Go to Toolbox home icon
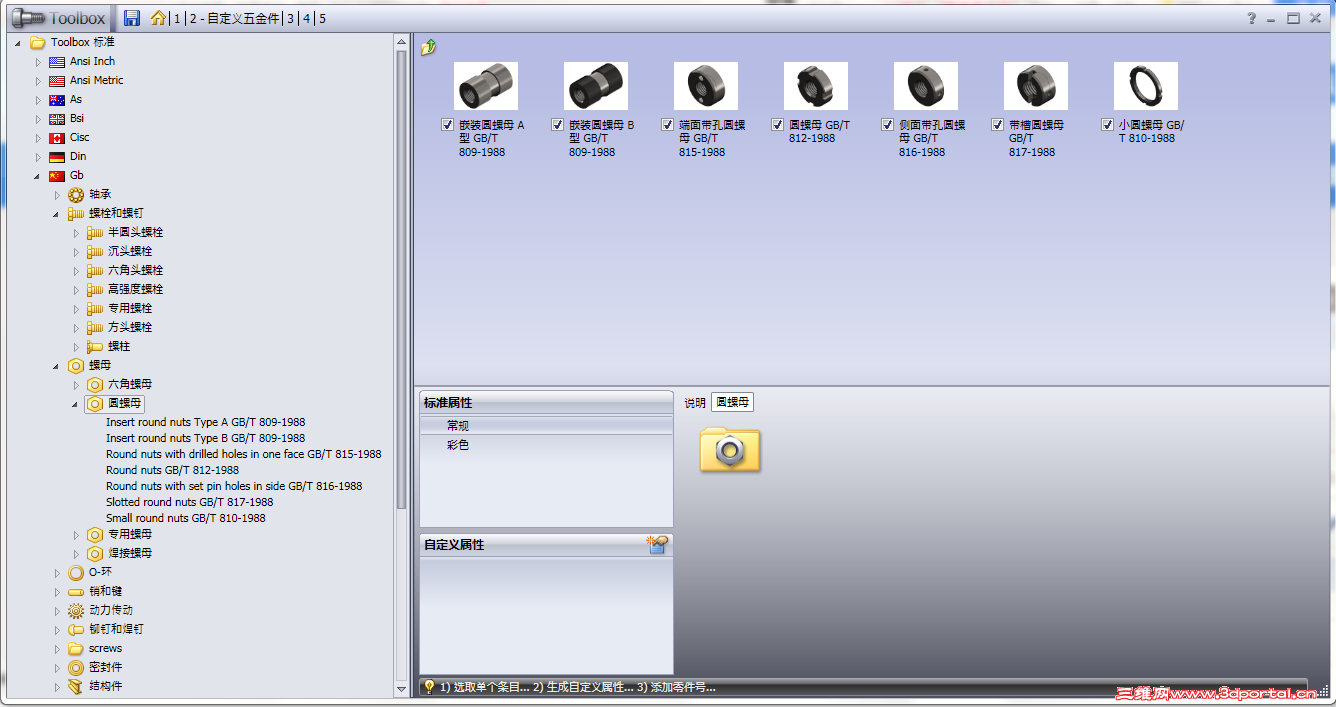The height and width of the screenshot is (707, 1336). [x=158, y=18]
